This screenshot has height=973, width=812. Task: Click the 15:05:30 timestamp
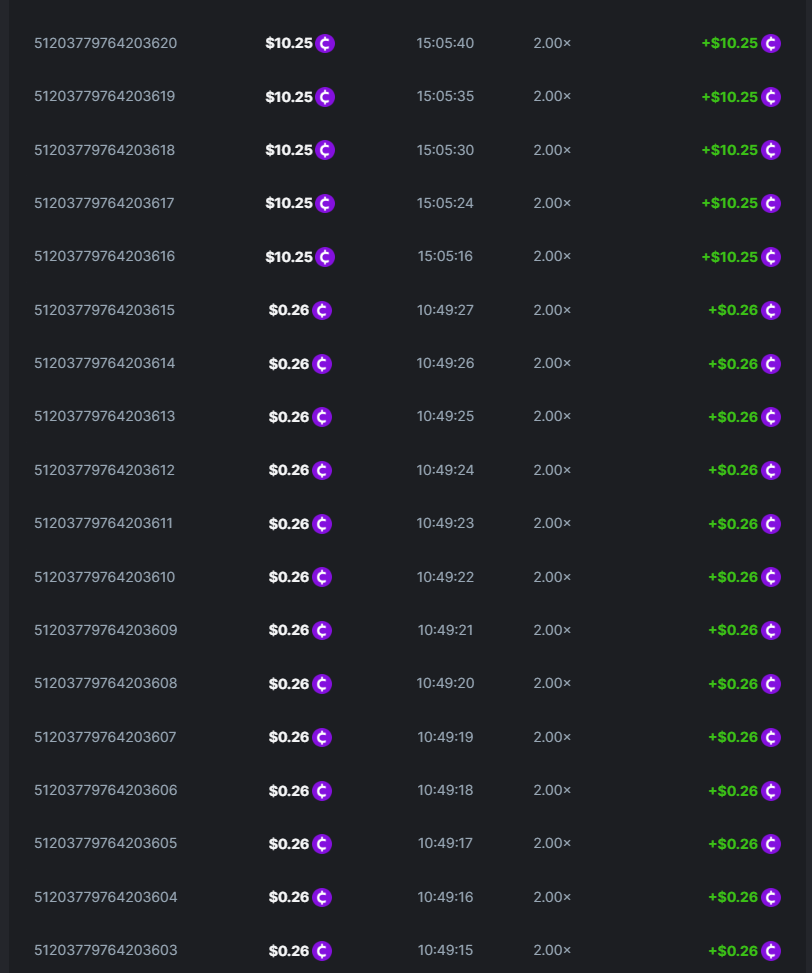click(445, 150)
